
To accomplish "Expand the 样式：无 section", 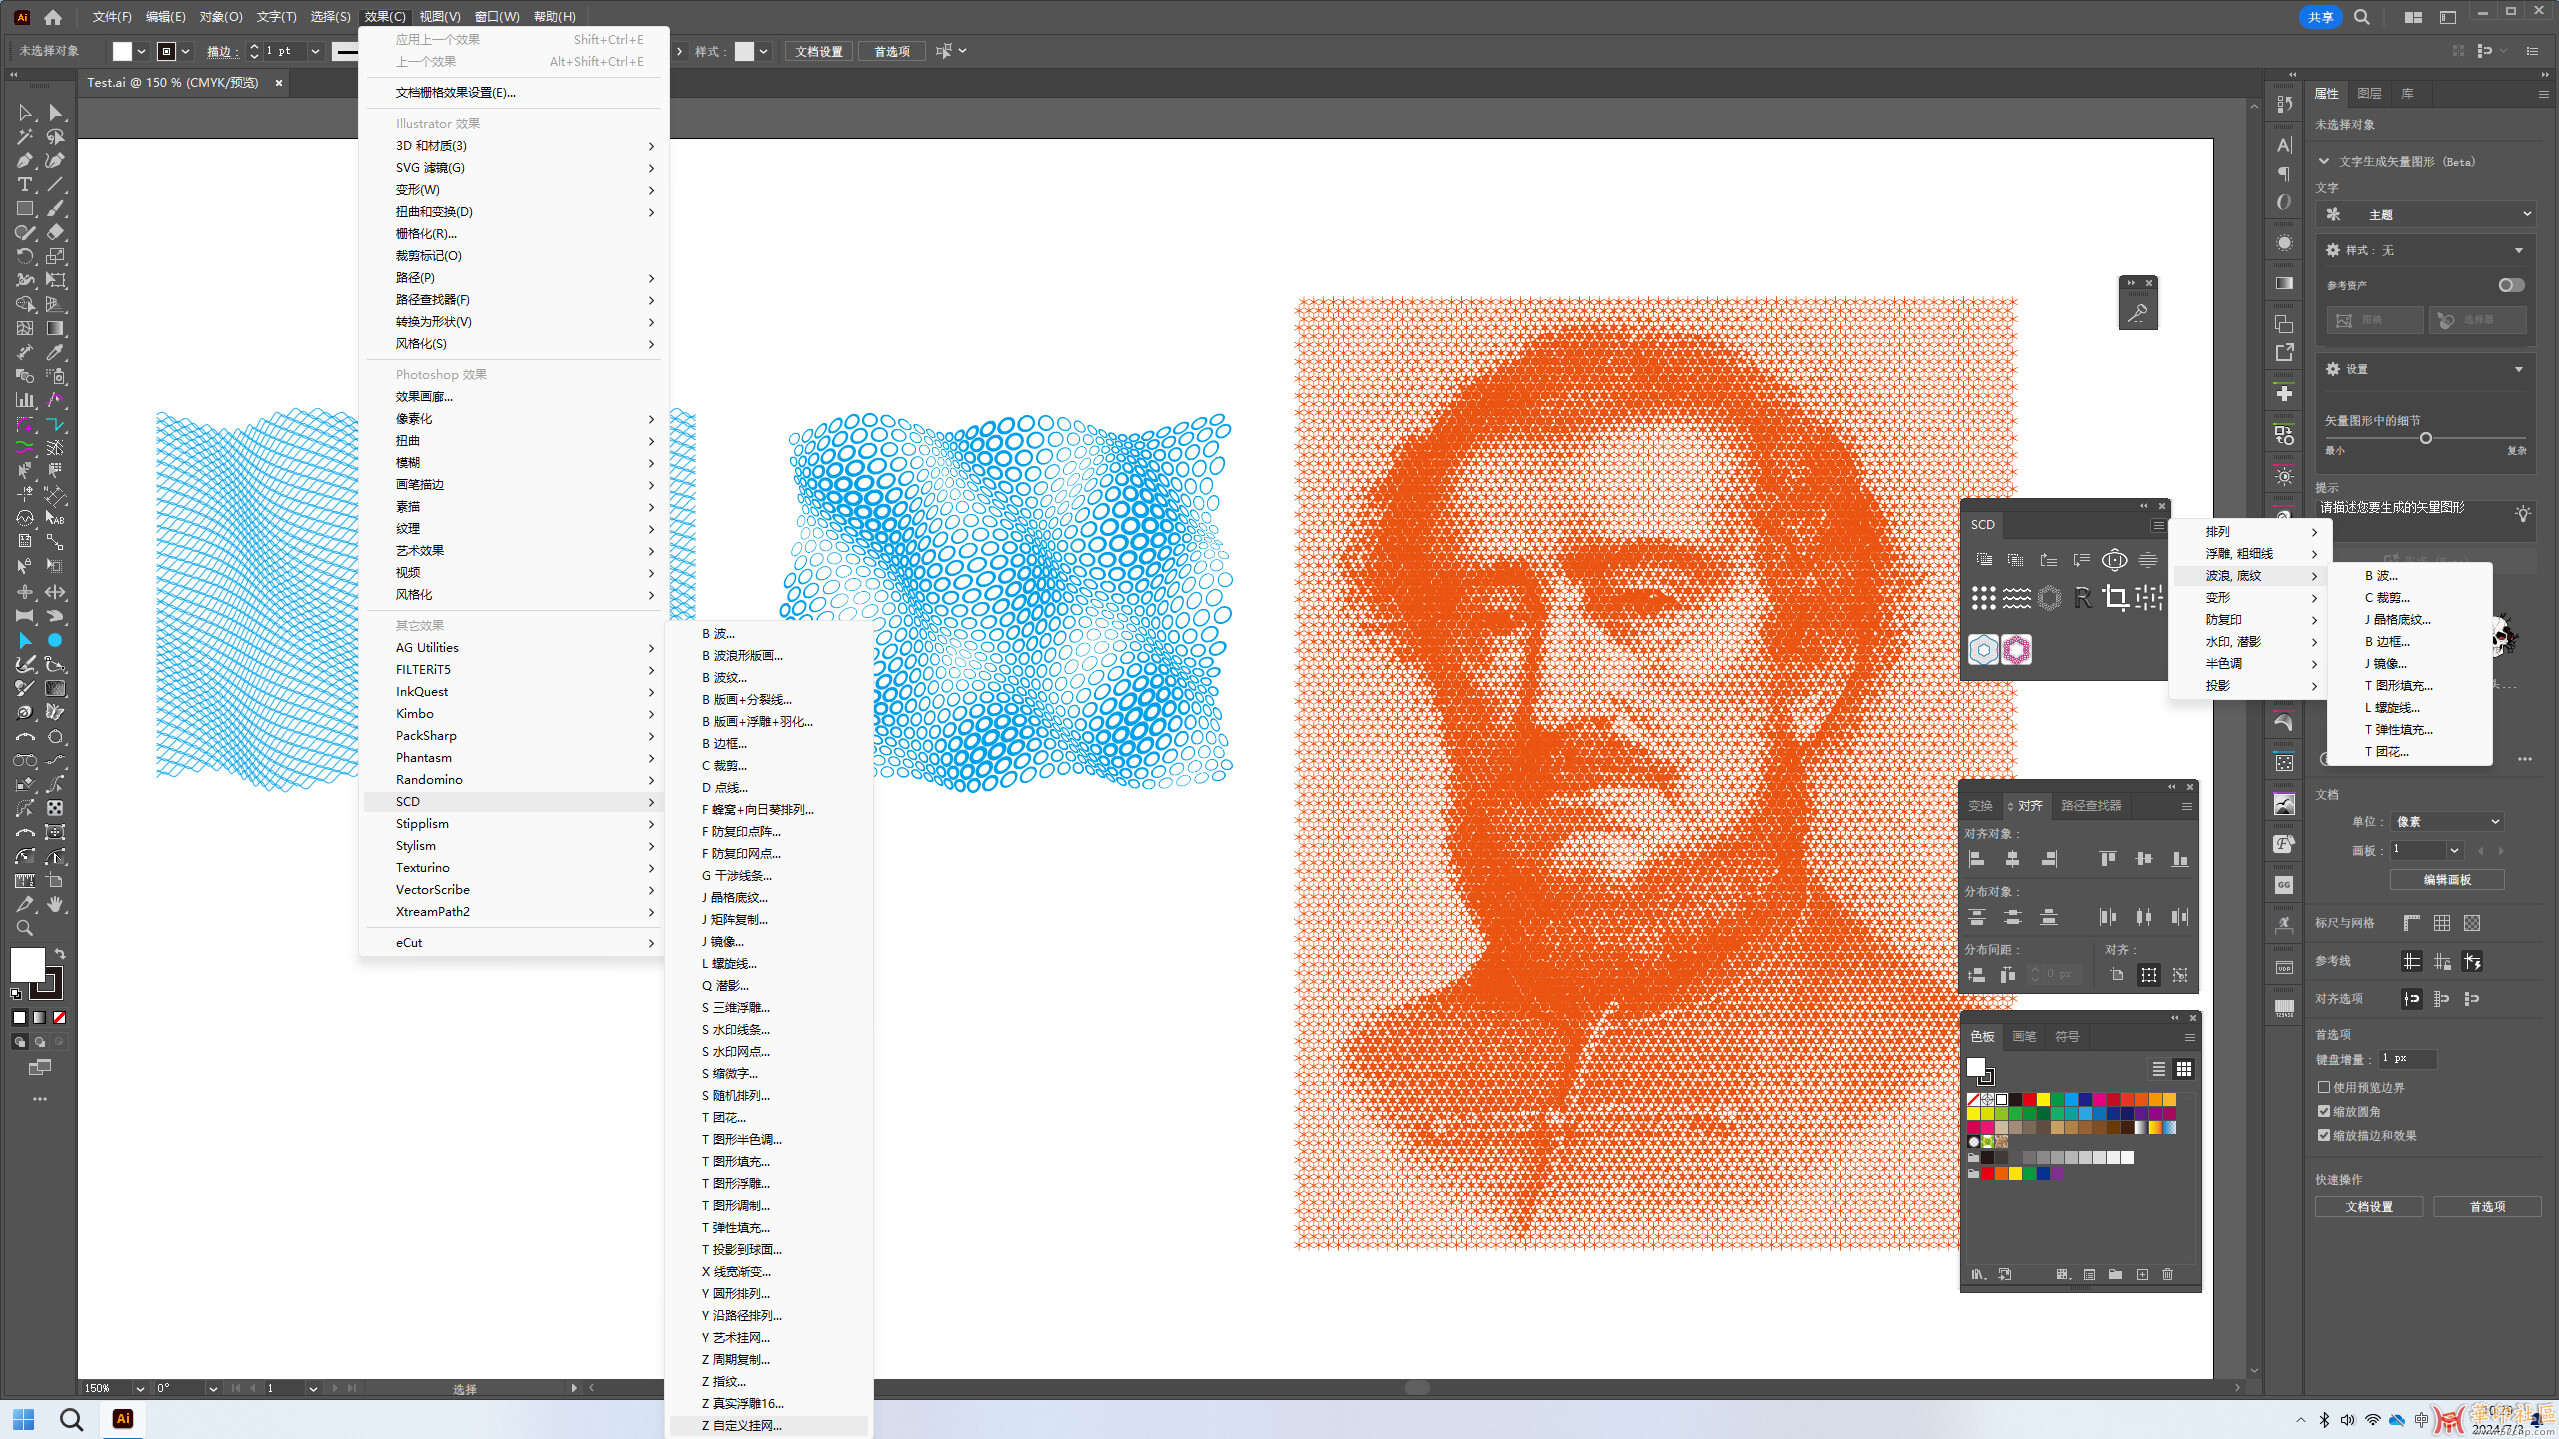I will point(2518,250).
